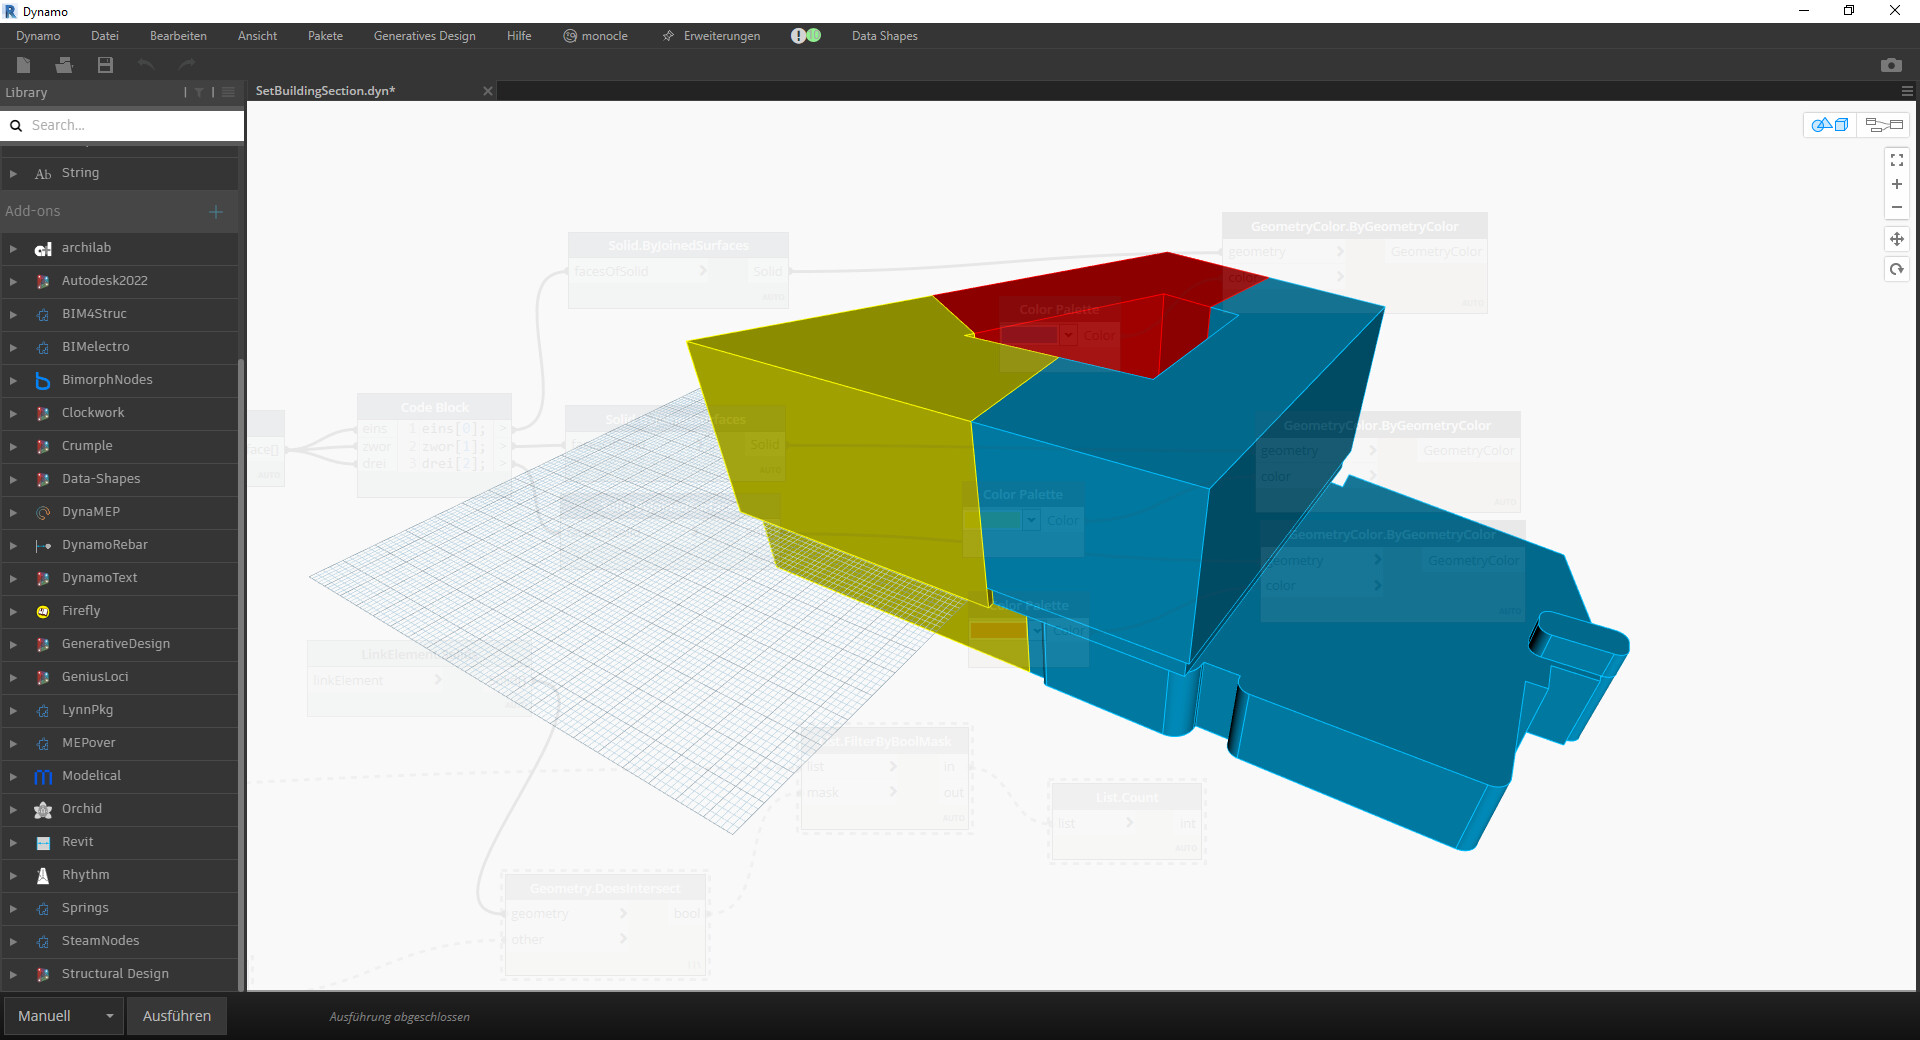Activate the pan navigation tool
1920x1040 pixels.
[1897, 239]
